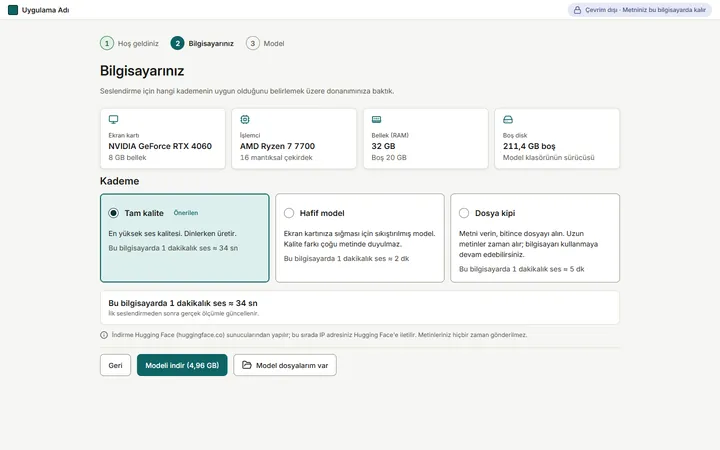Click the Hugging Face download notice text

(319, 335)
